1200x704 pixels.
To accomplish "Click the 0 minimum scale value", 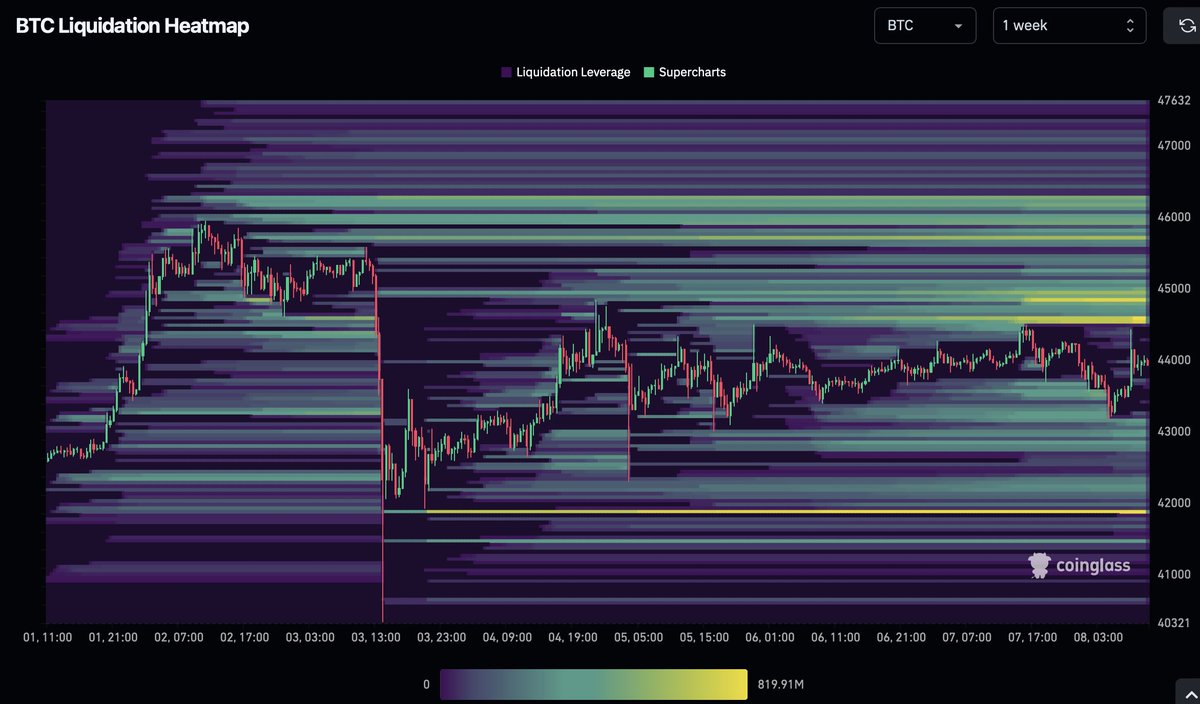I will 426,685.
